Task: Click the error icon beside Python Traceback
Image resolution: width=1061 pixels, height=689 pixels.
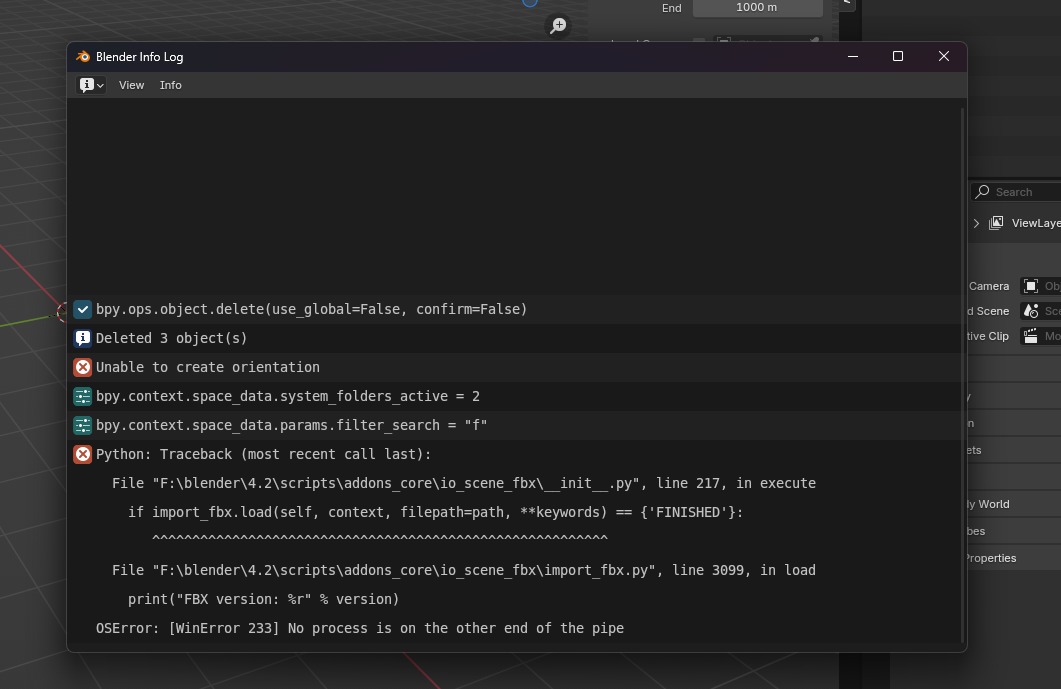Action: [x=83, y=454]
